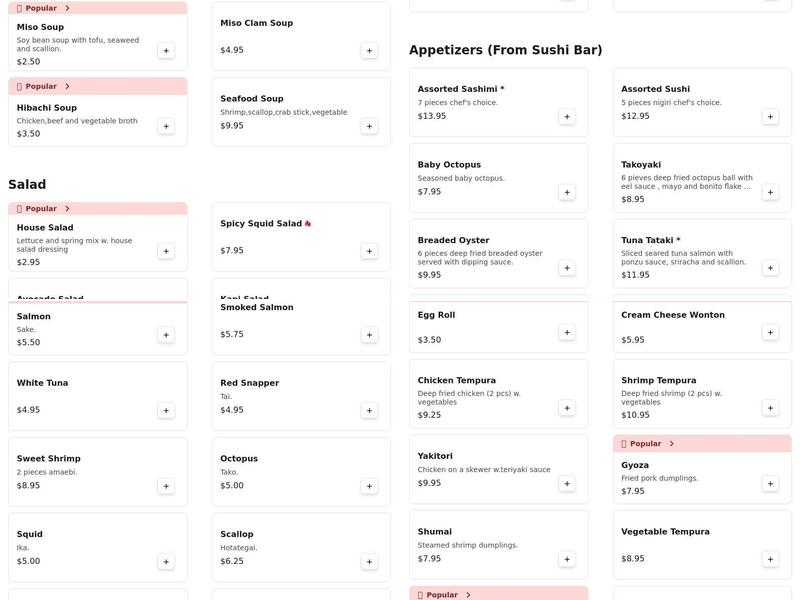Add Takoyaki with the plus icon
Screen dimensions: 800x600
[770, 192]
